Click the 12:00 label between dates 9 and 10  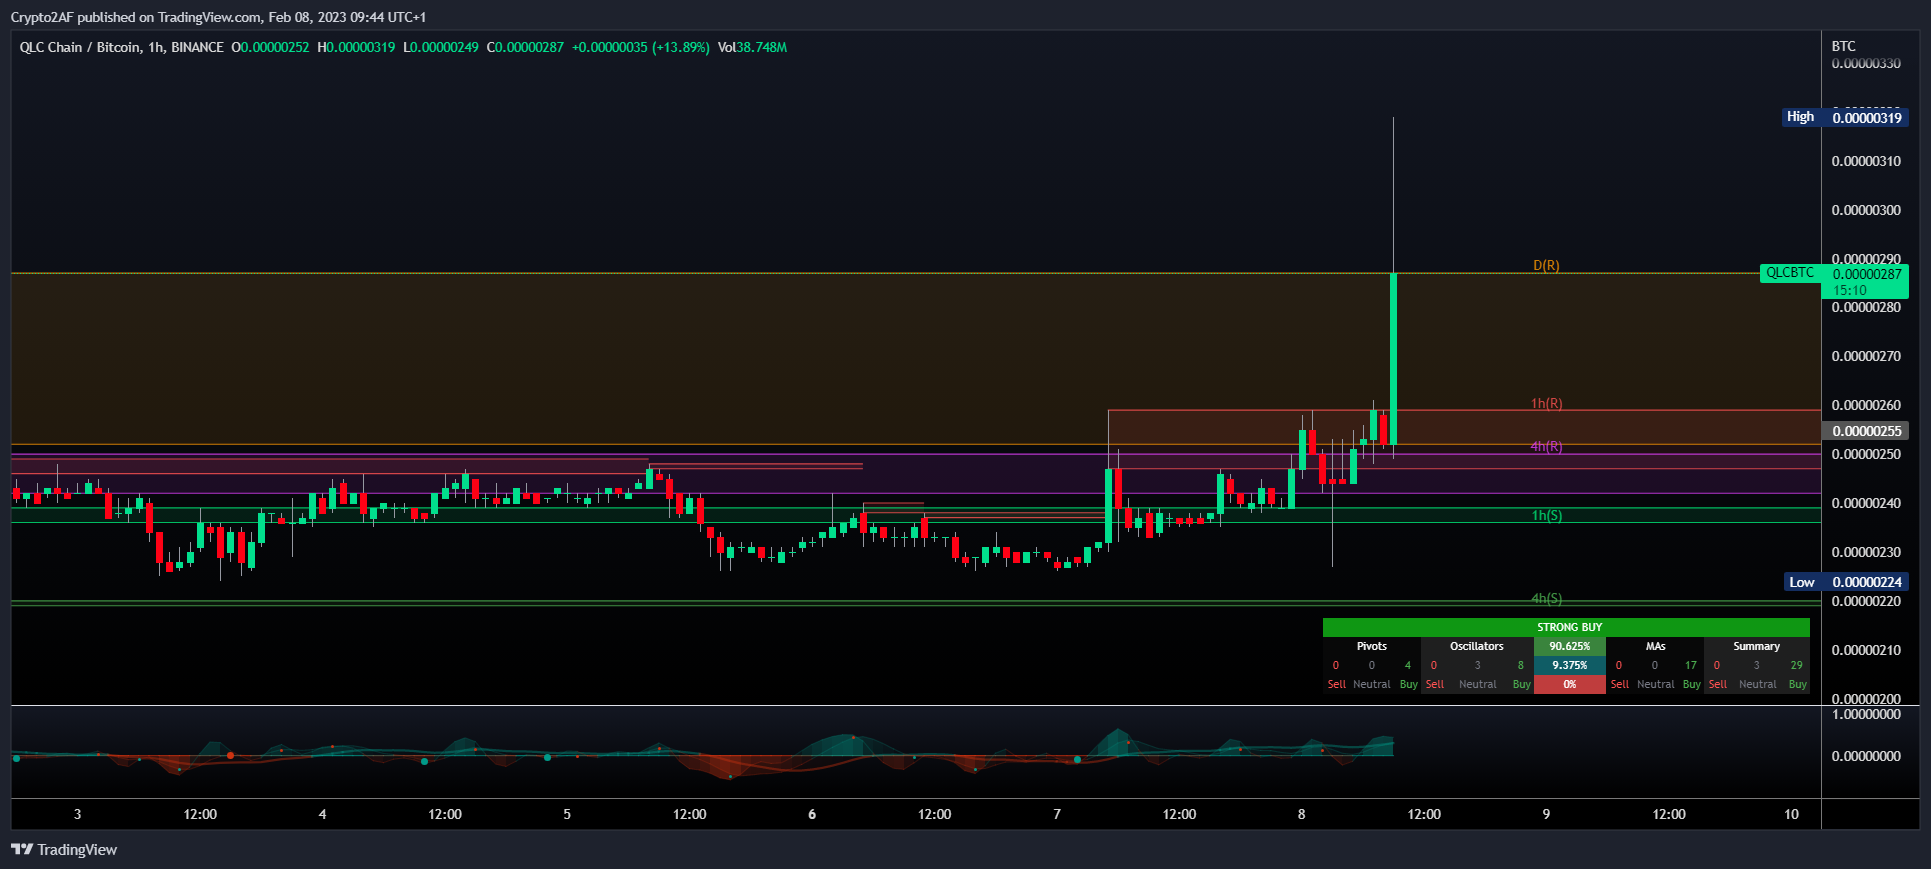[1669, 814]
